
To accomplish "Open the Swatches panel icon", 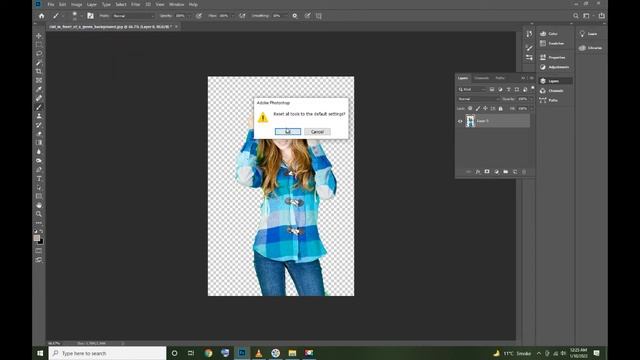I will pos(543,43).
